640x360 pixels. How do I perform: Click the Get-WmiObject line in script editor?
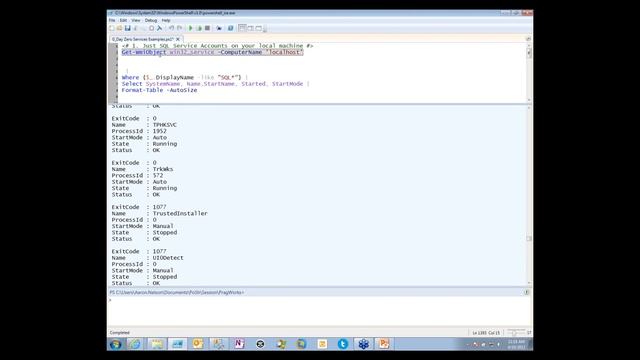[x=212, y=52]
